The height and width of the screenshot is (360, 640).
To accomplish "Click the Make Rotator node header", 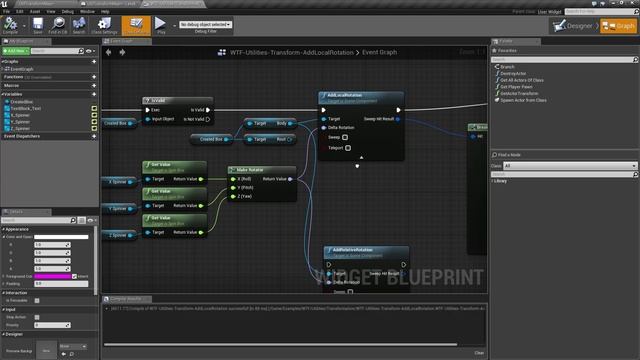I will (262, 170).
